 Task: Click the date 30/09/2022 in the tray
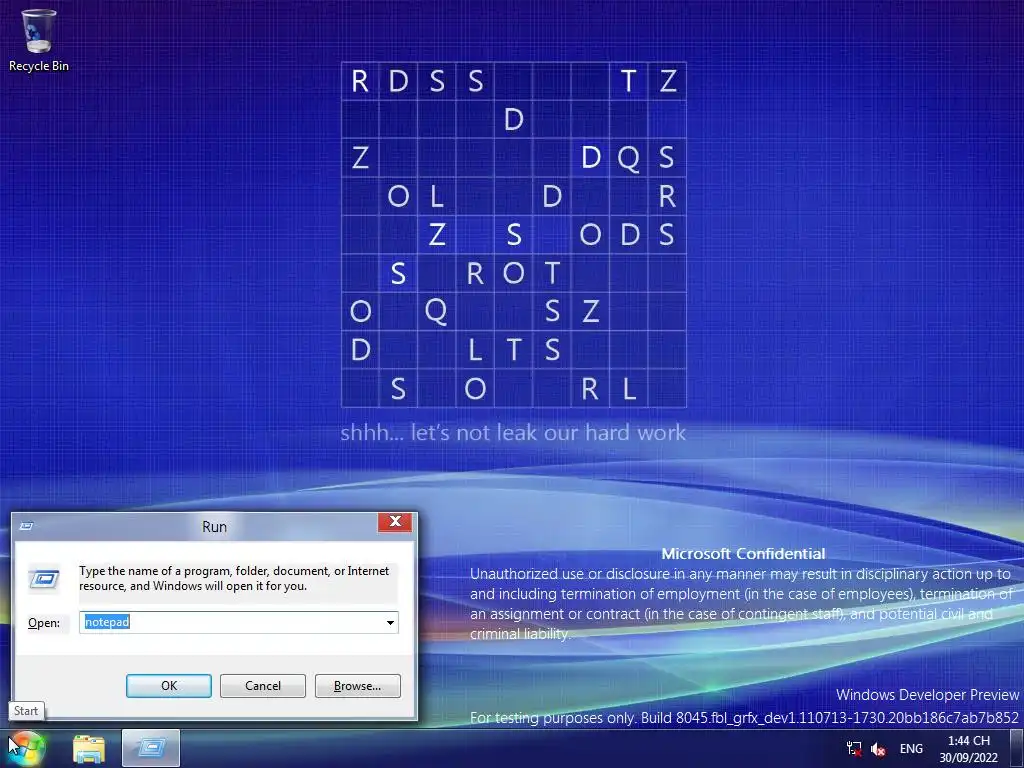(x=968, y=758)
